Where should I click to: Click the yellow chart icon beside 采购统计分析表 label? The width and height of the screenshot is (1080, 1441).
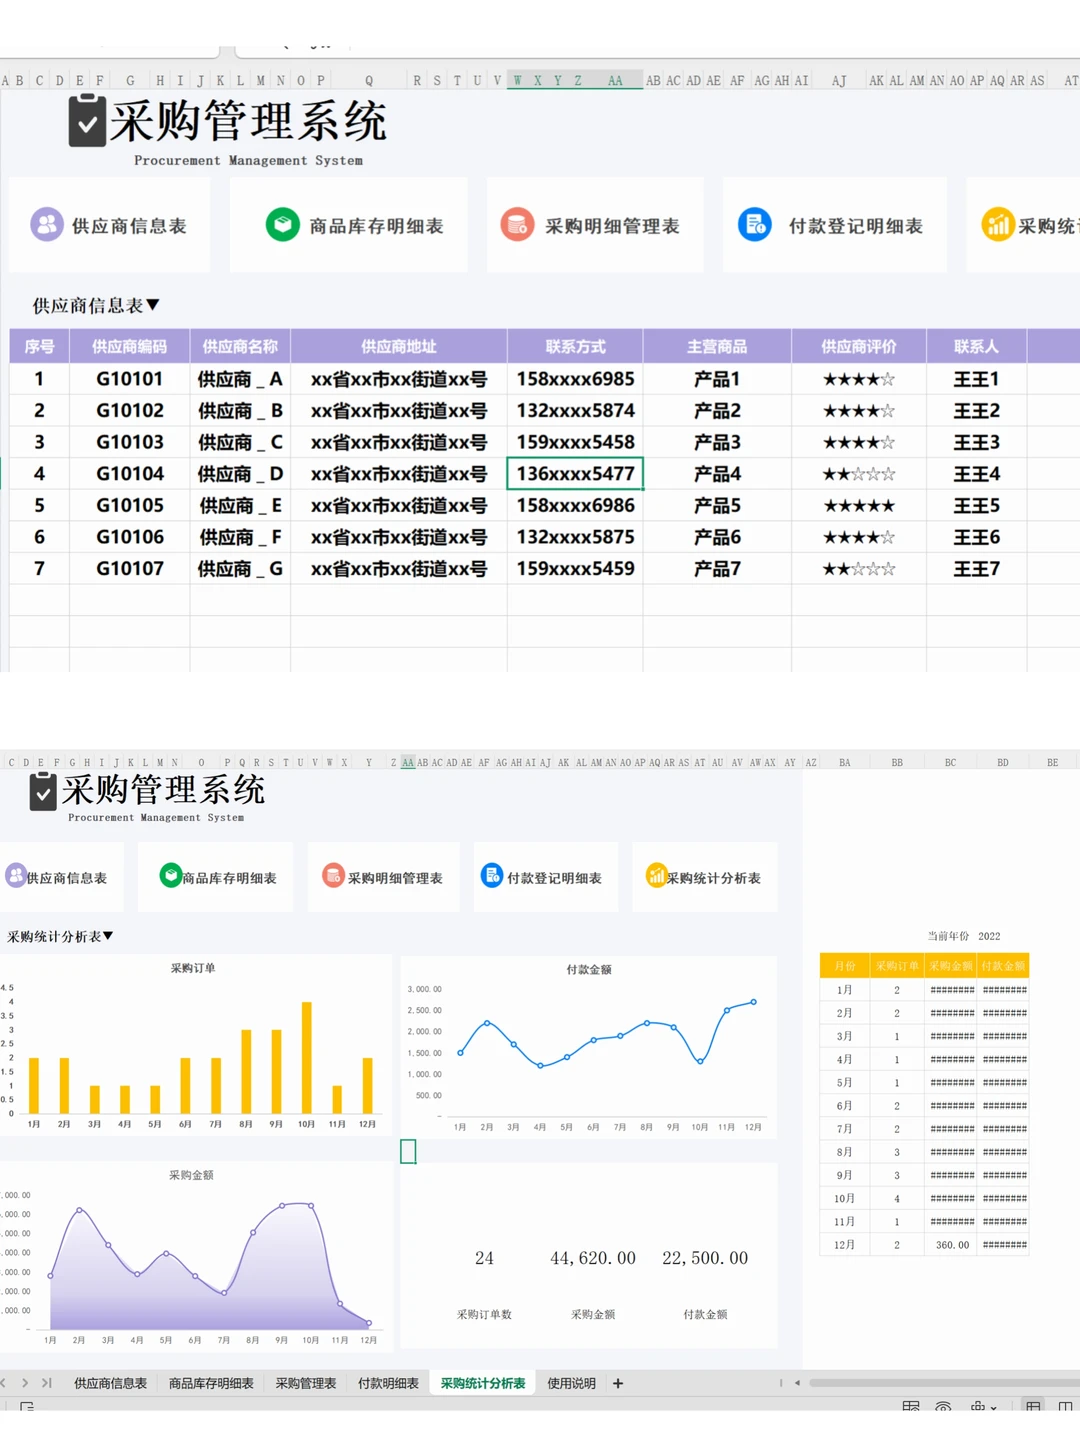(x=657, y=876)
